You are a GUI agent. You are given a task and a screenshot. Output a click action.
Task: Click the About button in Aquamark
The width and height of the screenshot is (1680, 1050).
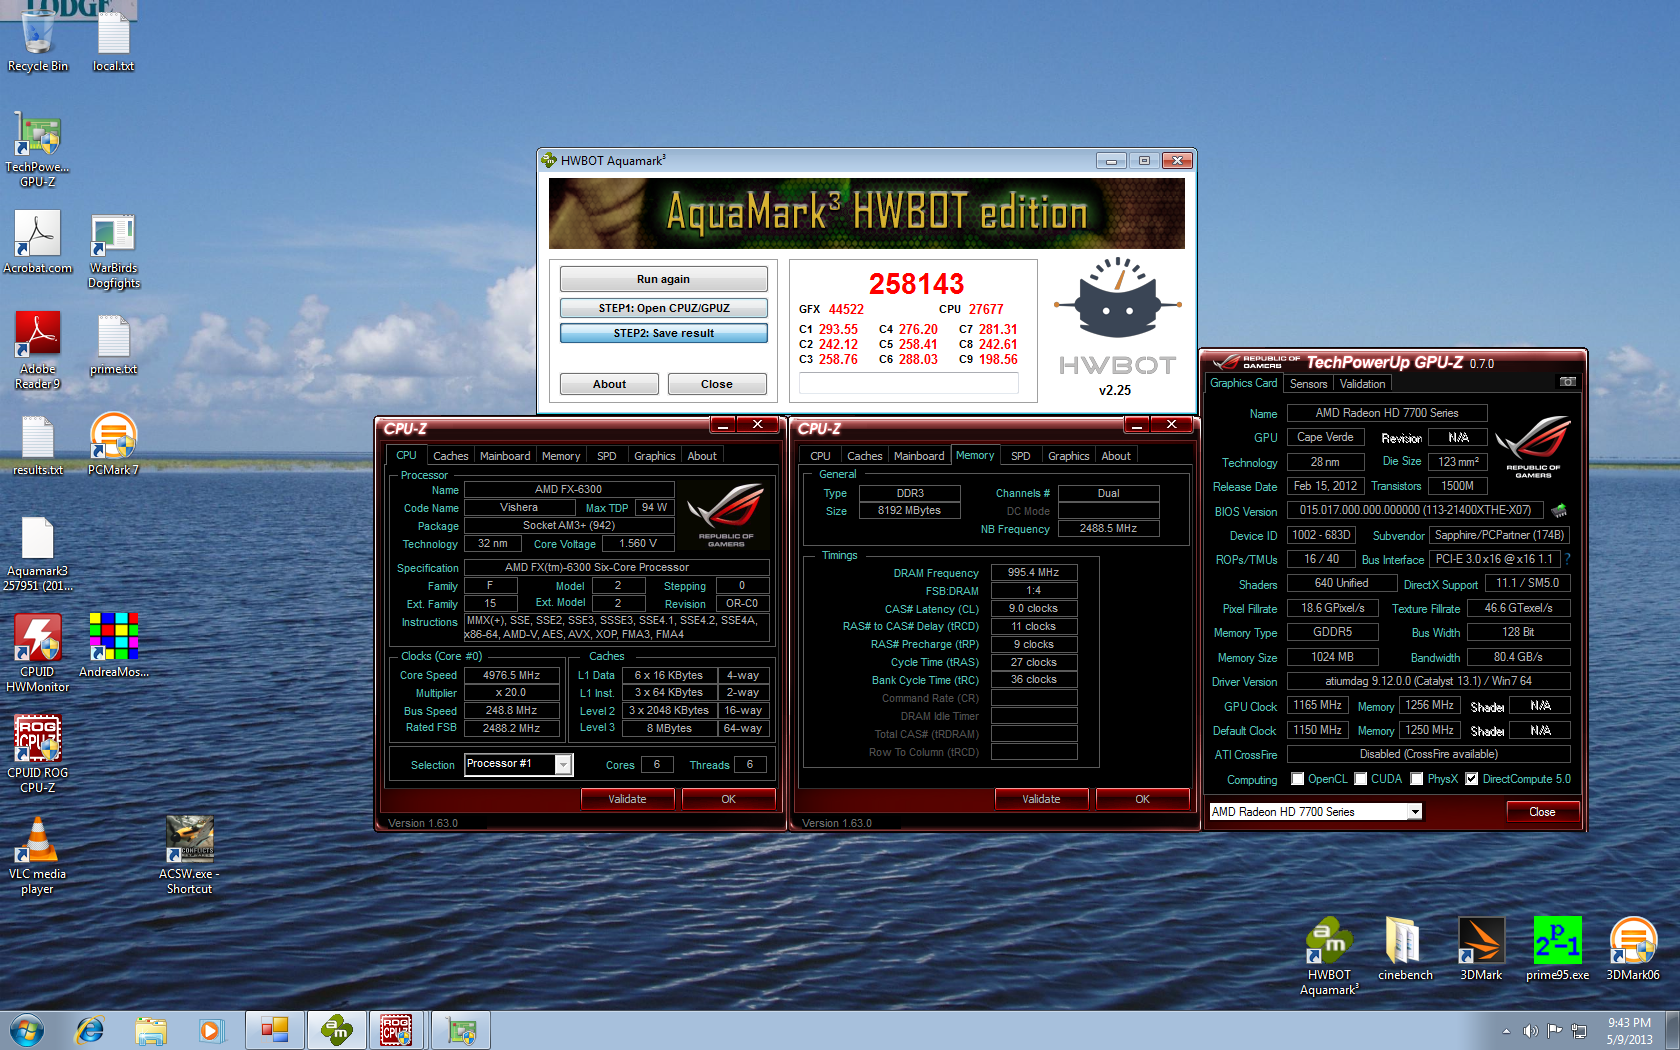click(x=609, y=384)
